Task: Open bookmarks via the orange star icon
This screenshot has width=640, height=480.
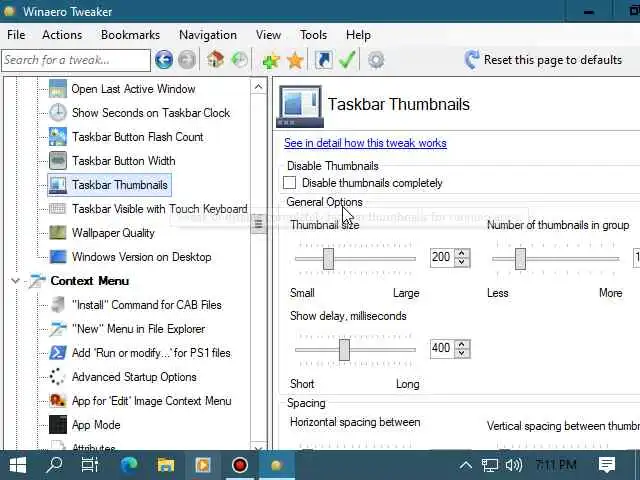Action: tap(295, 60)
